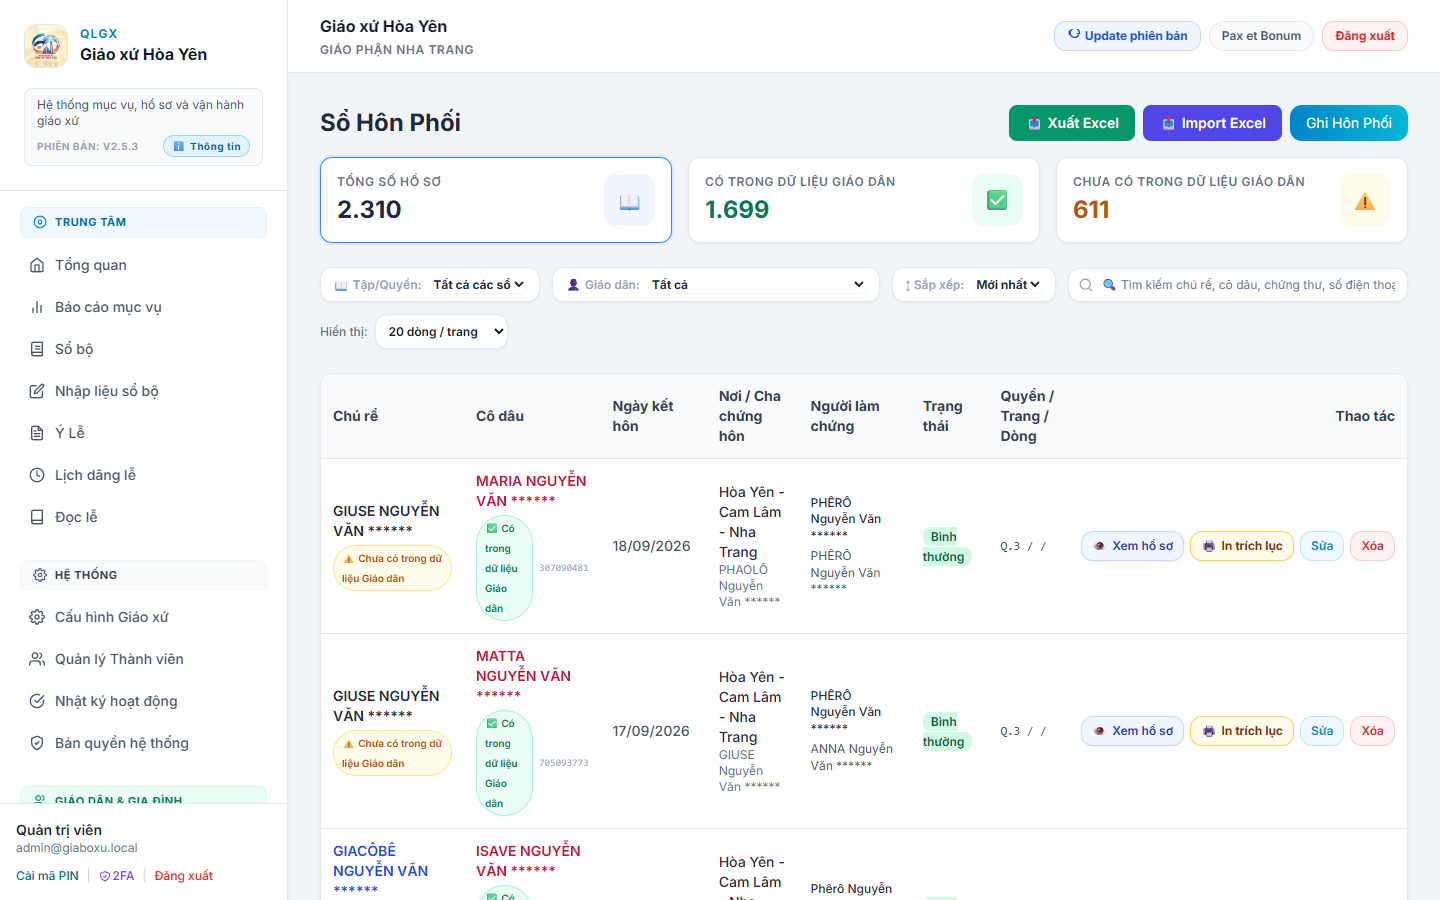Open Báo cáo mục vụ chart icon
The width and height of the screenshot is (1440, 900).
click(37, 307)
